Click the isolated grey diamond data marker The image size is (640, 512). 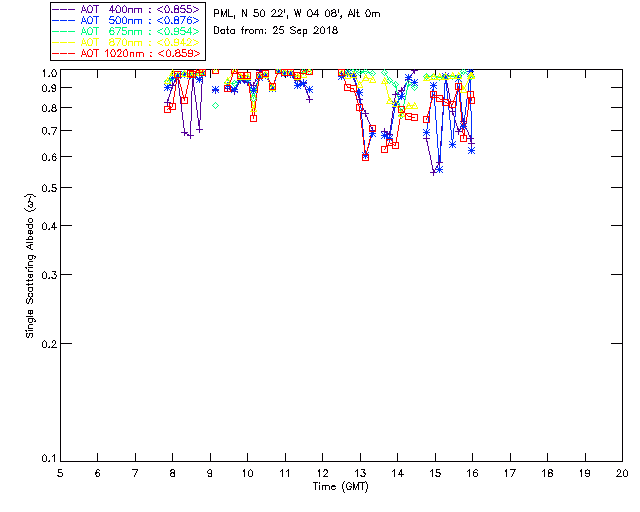click(215, 105)
